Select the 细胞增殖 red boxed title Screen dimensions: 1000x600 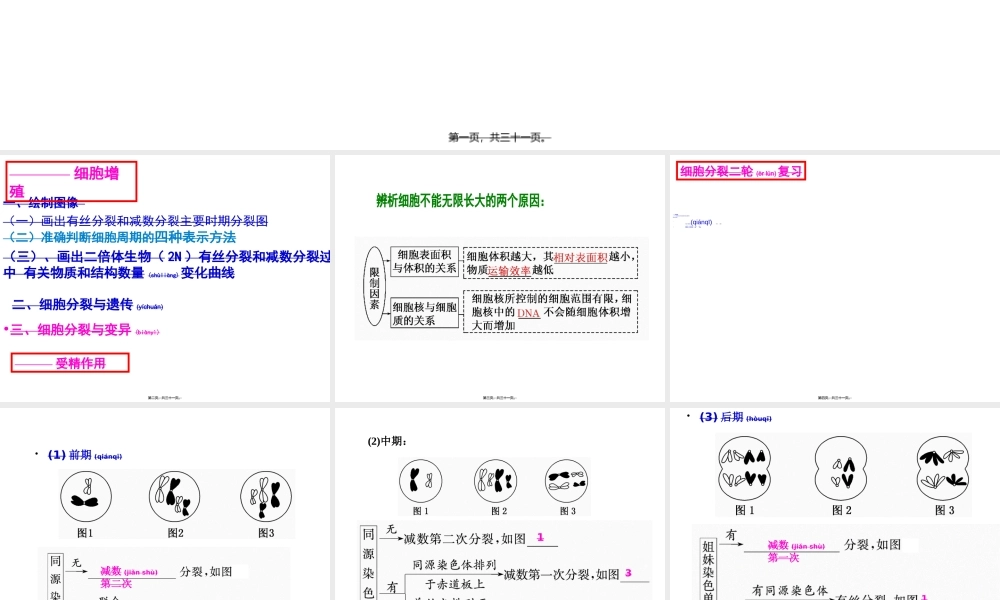coord(70,180)
